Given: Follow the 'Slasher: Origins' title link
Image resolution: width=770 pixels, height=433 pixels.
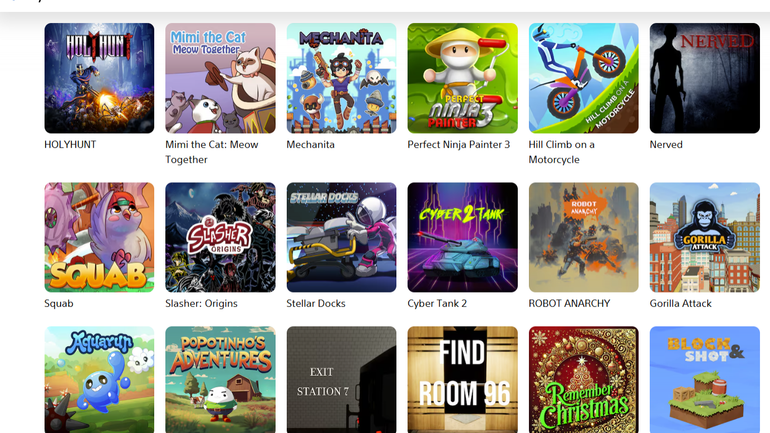Looking at the screenshot, I should click(x=201, y=303).
